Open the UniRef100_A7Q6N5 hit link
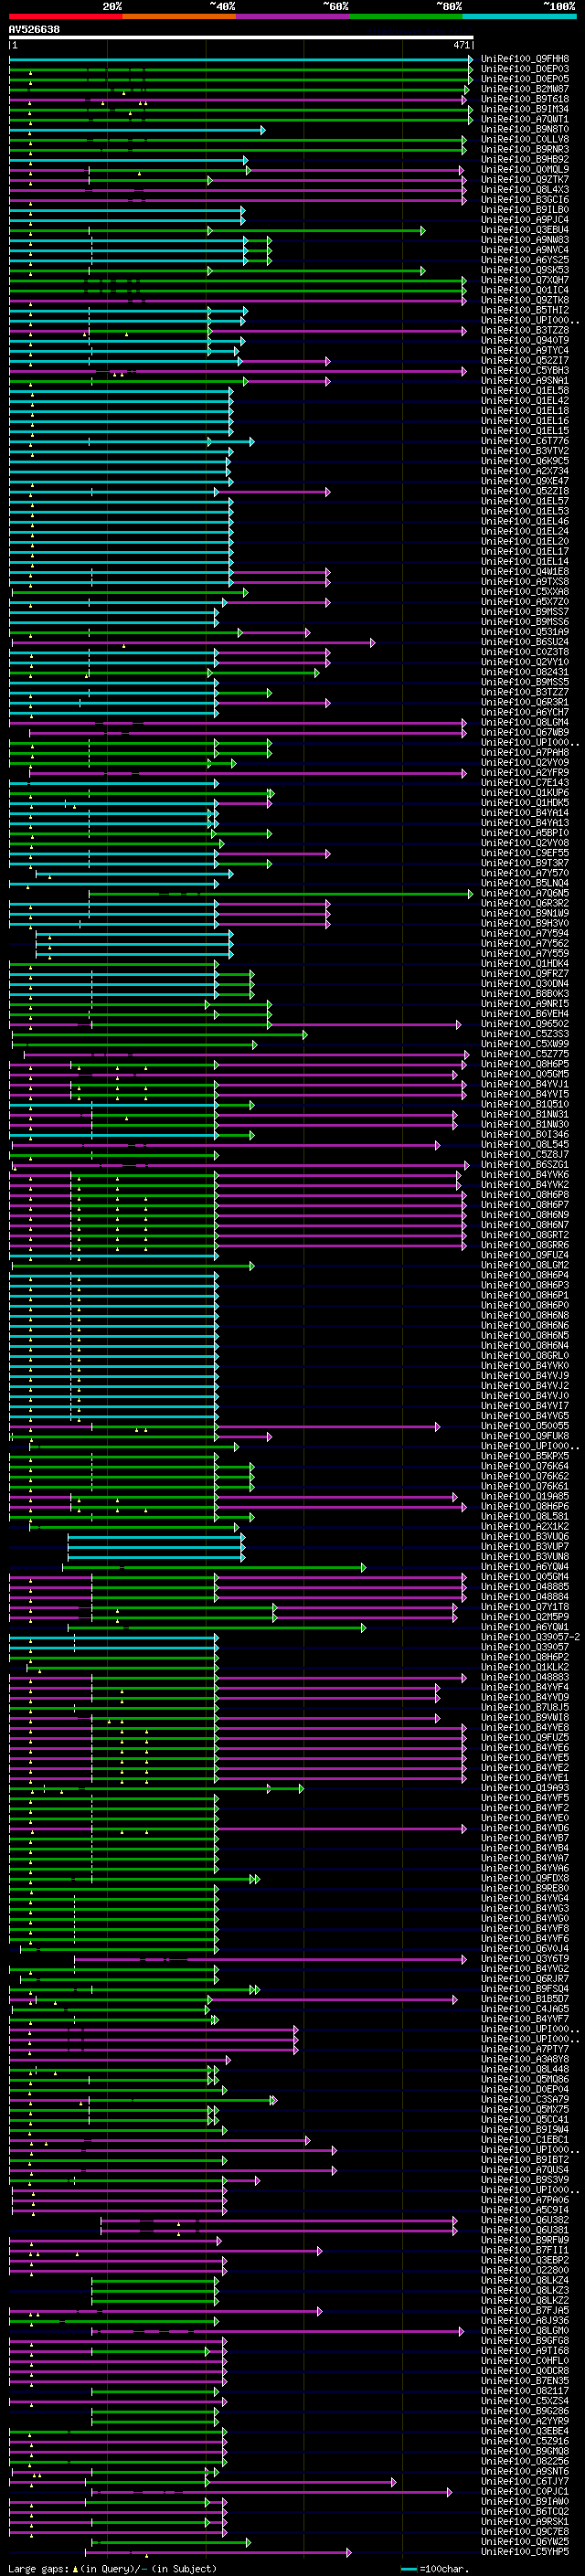Image resolution: width=585 pixels, height=2576 pixels. (525, 893)
